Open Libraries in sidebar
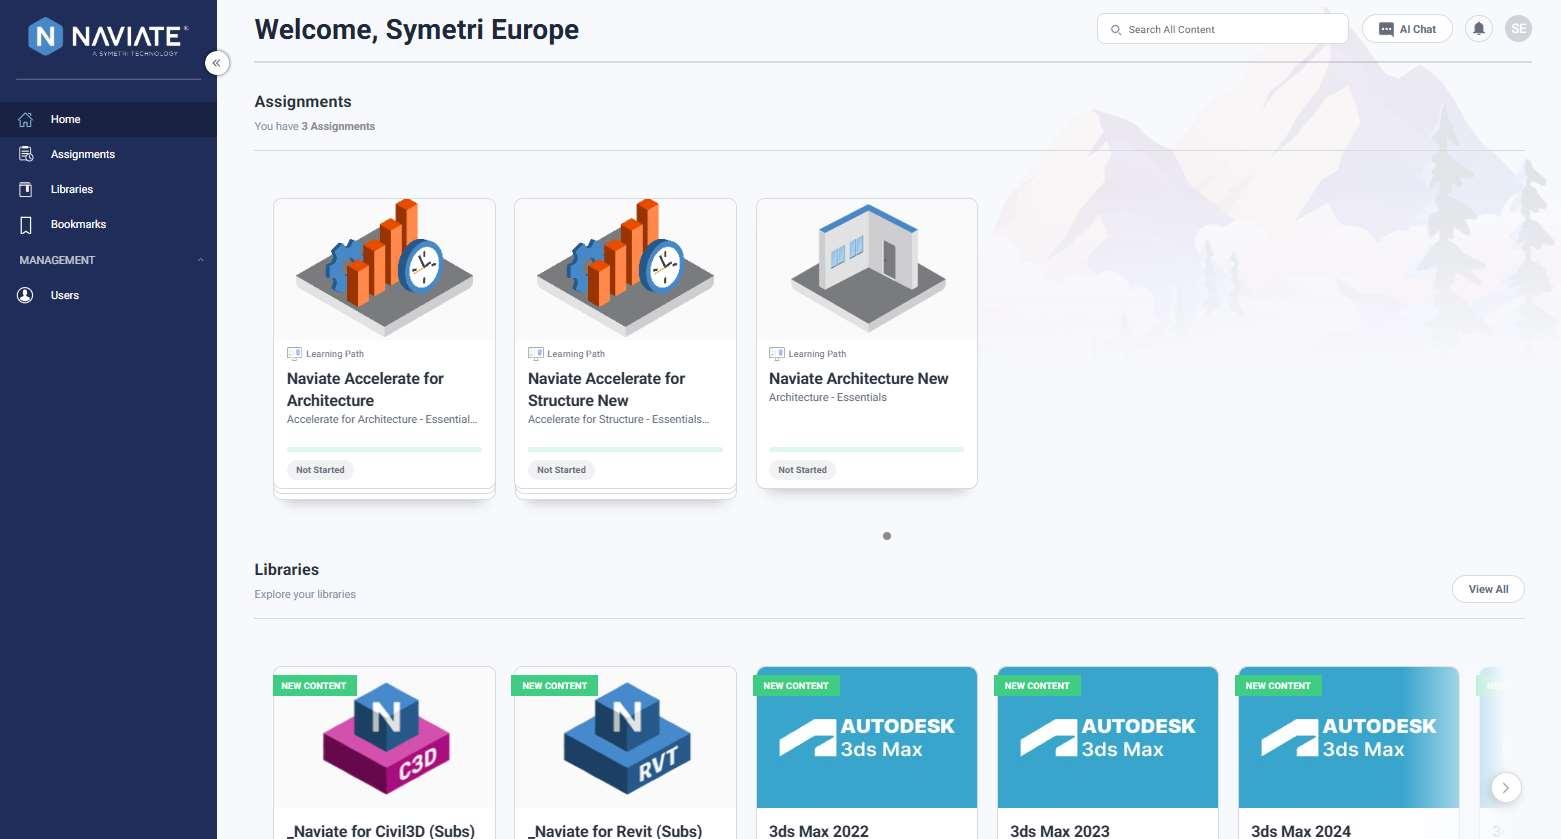 point(108,189)
